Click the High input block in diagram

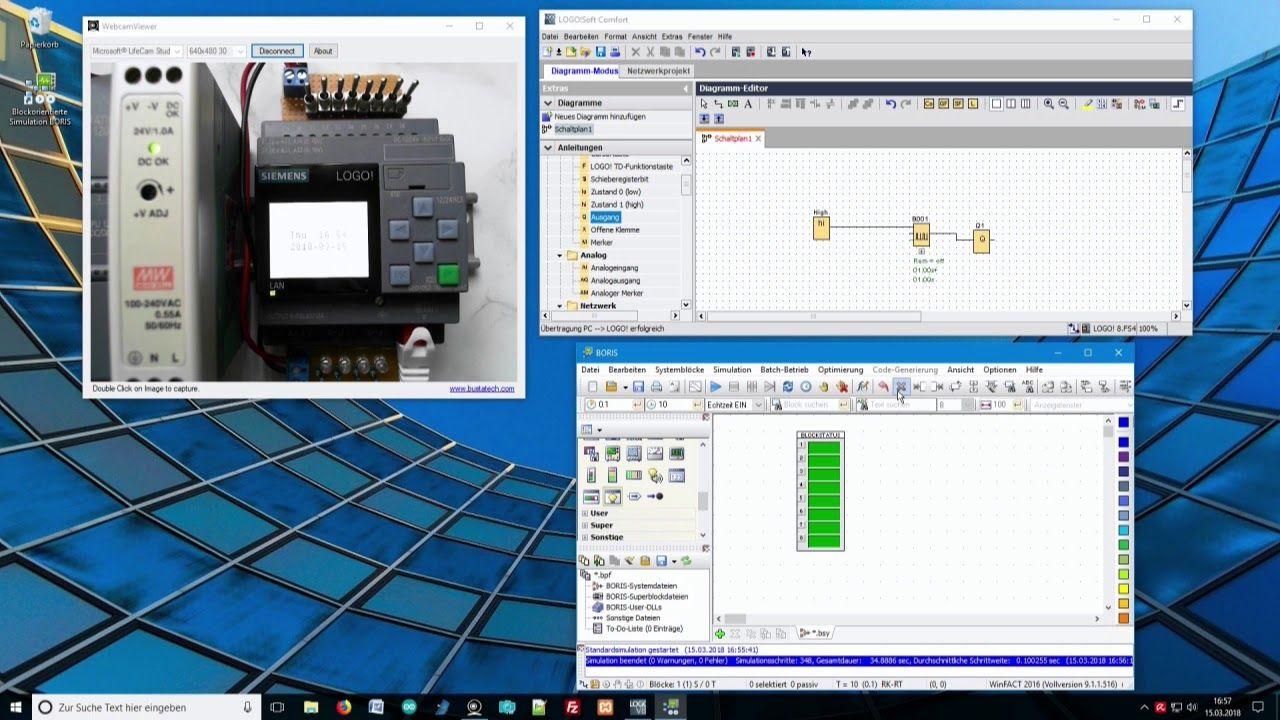pos(821,228)
